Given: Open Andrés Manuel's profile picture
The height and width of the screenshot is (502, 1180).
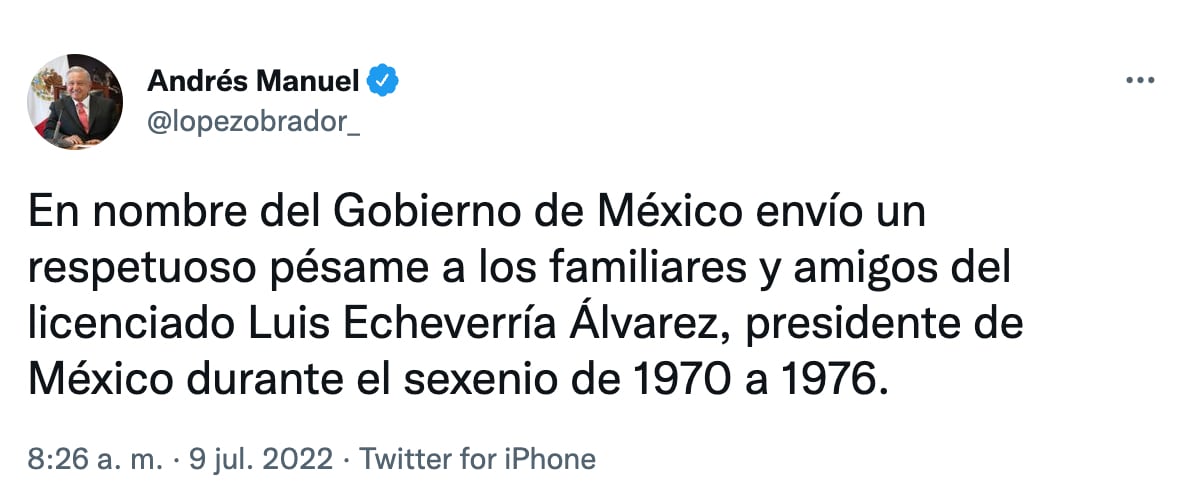Looking at the screenshot, I should pyautogui.click(x=75, y=101).
